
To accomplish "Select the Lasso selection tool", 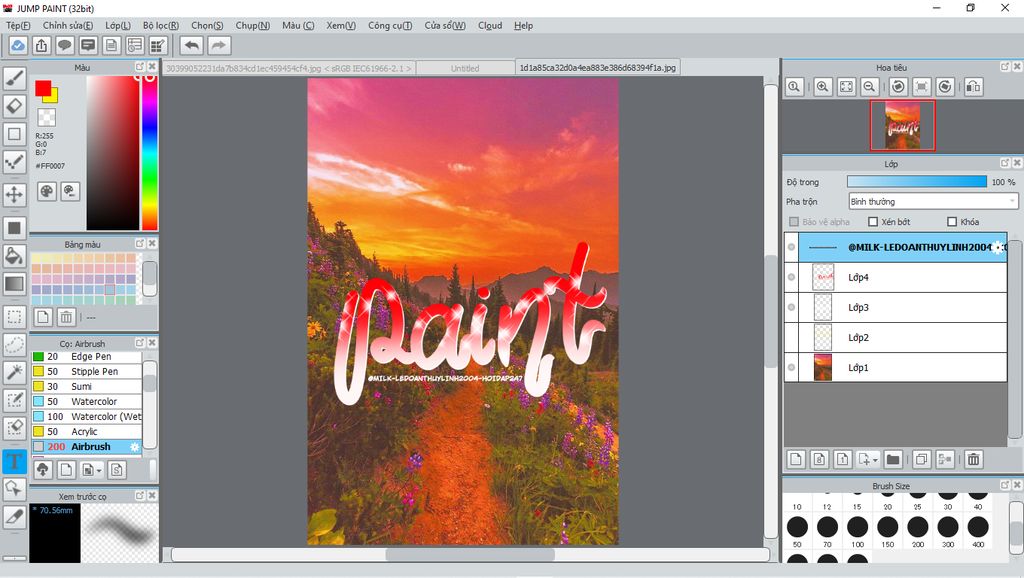I will [x=14, y=344].
